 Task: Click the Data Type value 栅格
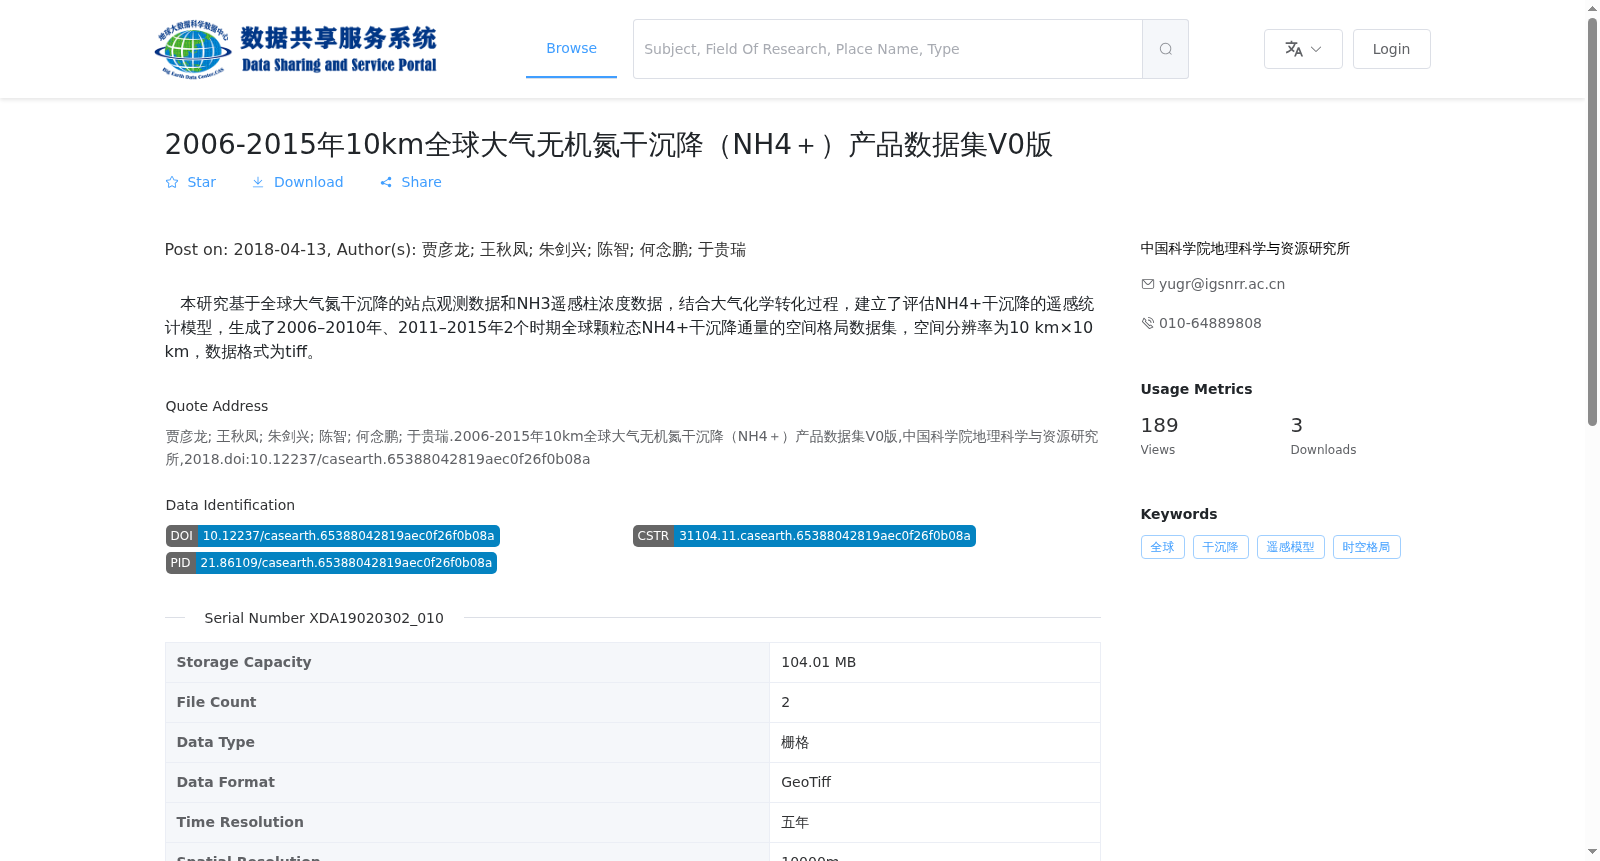pos(795,742)
